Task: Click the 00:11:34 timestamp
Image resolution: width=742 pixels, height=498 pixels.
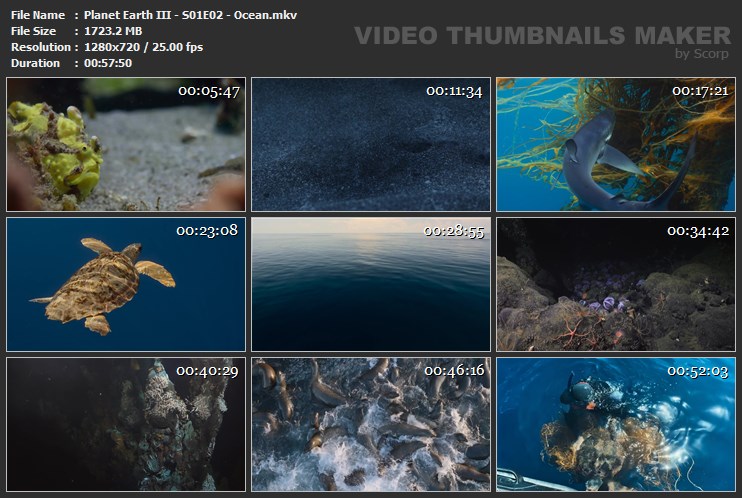Action: tap(454, 91)
